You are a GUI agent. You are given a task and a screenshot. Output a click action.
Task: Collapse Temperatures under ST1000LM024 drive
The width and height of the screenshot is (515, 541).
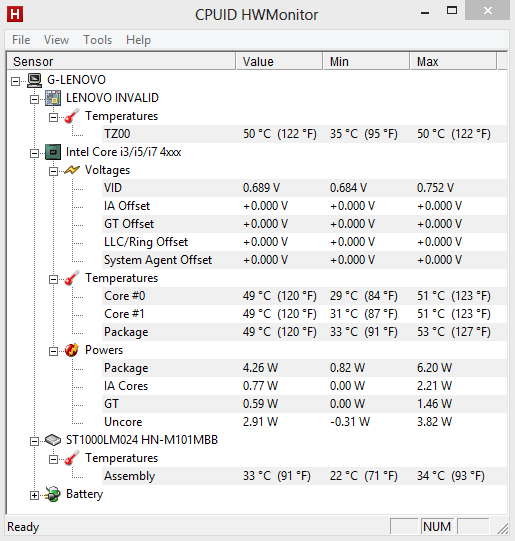53,460
